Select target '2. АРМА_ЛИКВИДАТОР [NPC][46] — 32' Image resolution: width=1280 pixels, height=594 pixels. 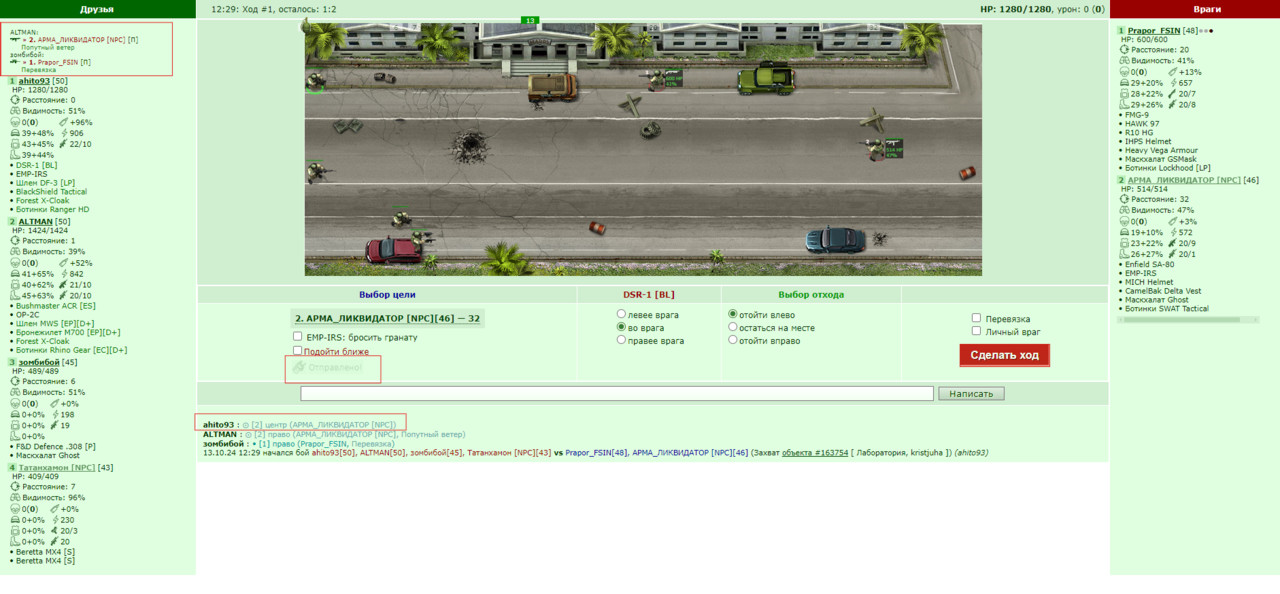387,318
